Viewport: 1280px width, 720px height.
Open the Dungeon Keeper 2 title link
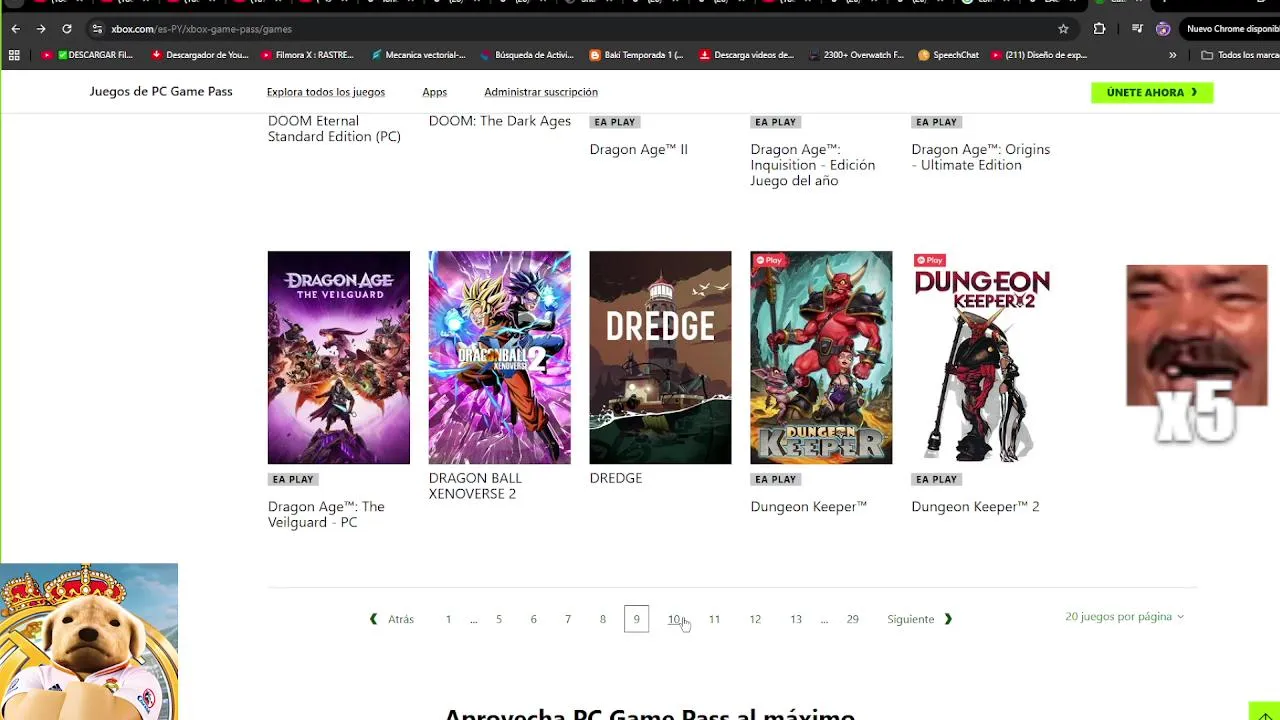(x=975, y=507)
